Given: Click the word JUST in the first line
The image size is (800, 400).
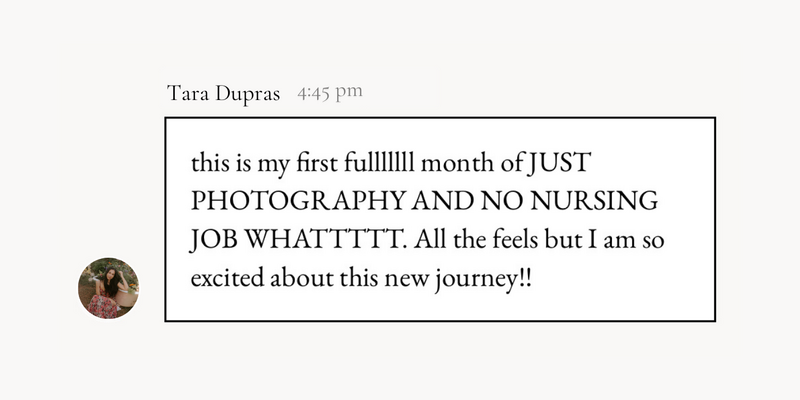Looking at the screenshot, I should (559, 164).
